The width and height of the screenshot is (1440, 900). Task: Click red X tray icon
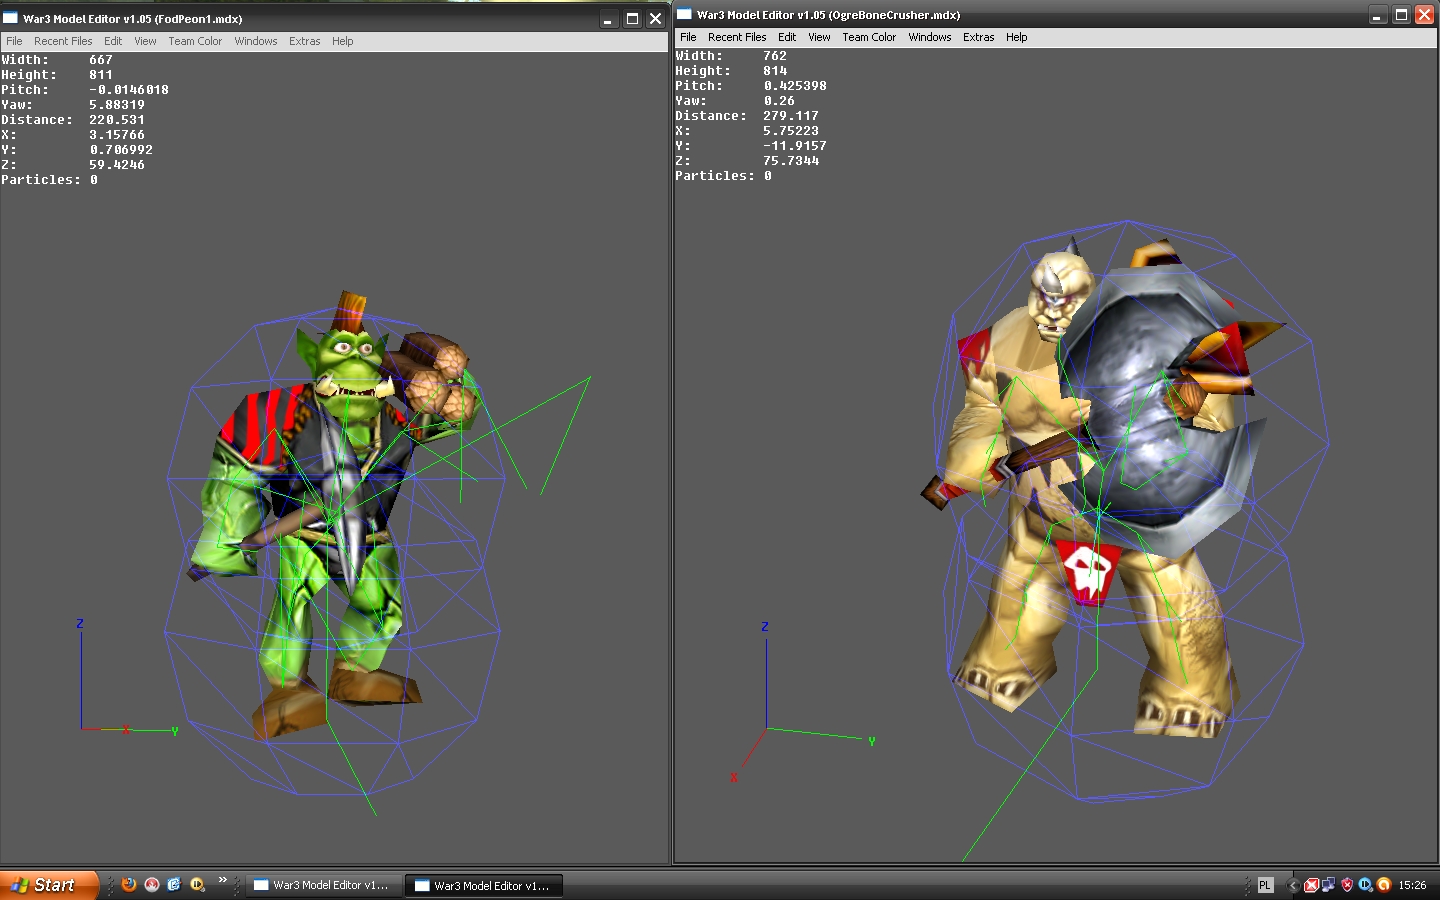pyautogui.click(x=1311, y=885)
